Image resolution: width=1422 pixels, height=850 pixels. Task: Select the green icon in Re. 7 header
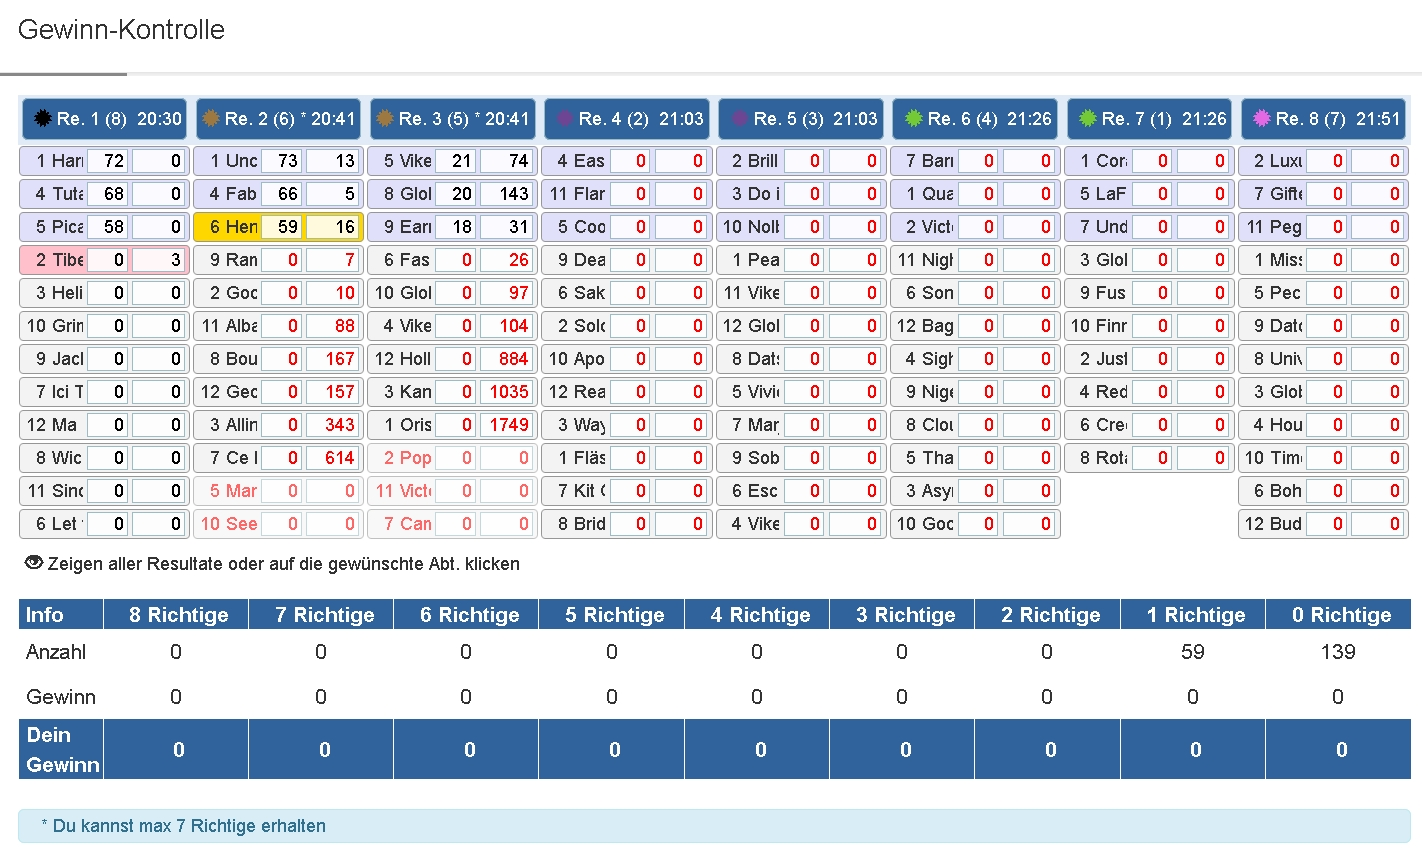1087,119
